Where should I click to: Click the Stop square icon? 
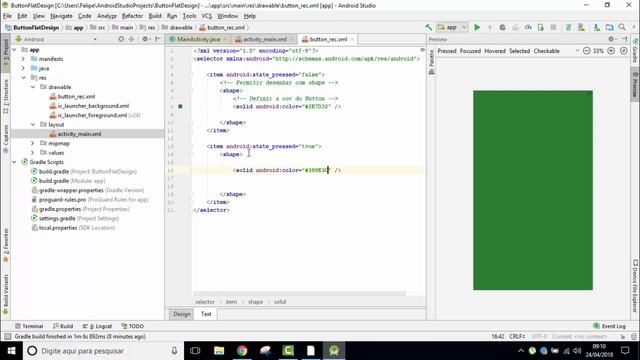pos(553,27)
